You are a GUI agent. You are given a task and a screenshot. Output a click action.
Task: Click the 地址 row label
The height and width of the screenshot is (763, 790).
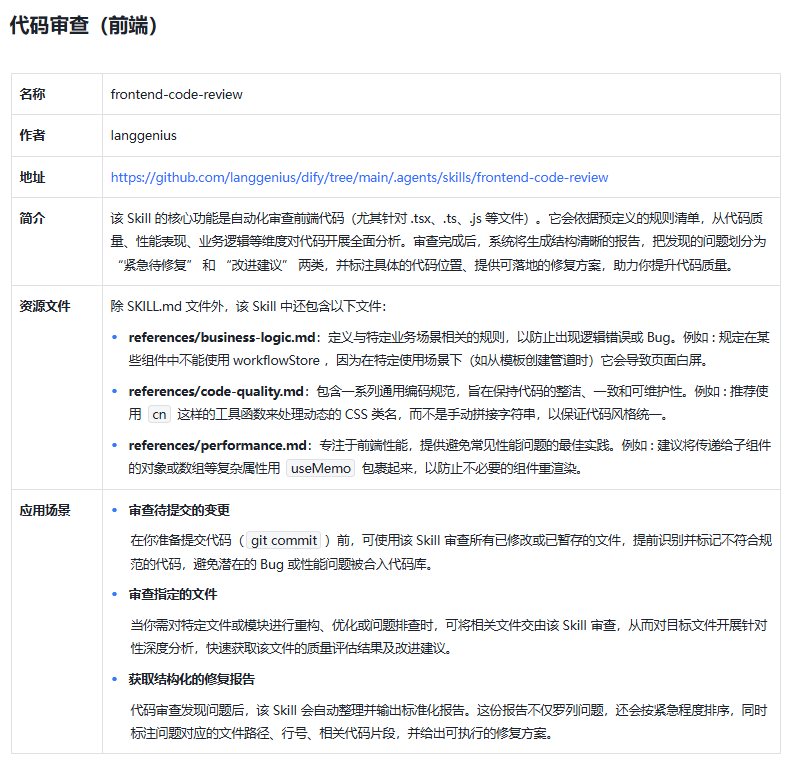32,177
